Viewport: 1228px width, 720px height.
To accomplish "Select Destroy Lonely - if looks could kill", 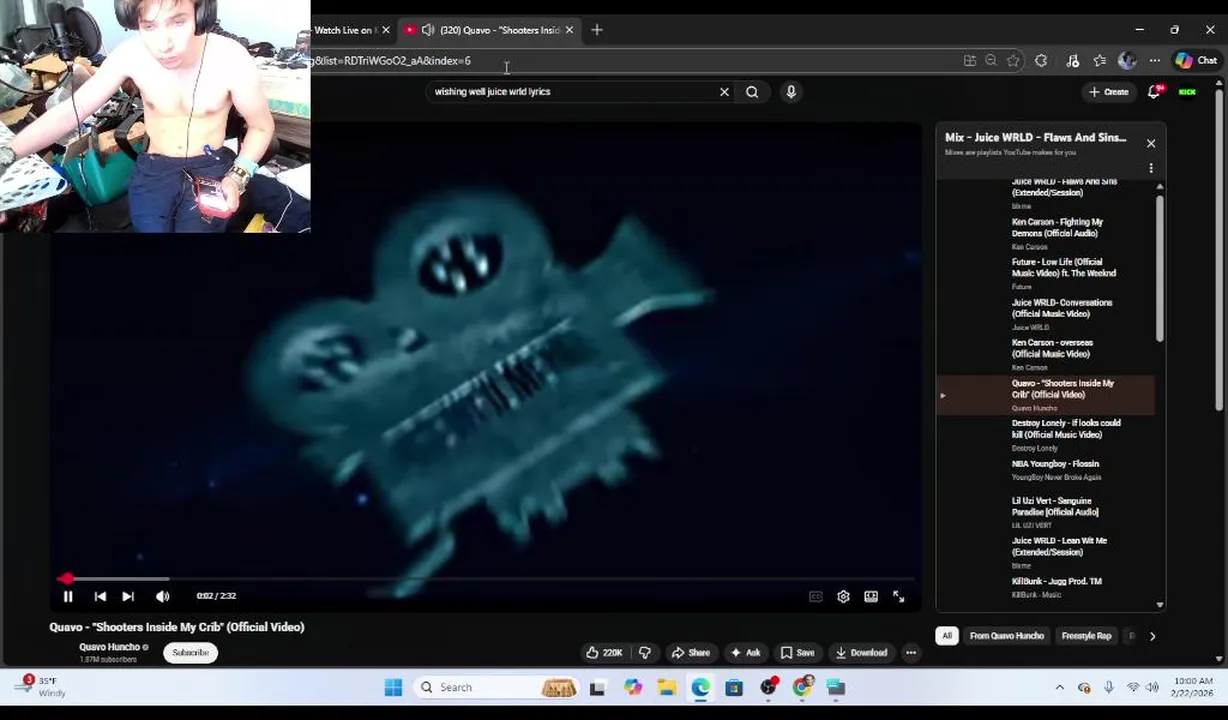I will [x=1047, y=434].
